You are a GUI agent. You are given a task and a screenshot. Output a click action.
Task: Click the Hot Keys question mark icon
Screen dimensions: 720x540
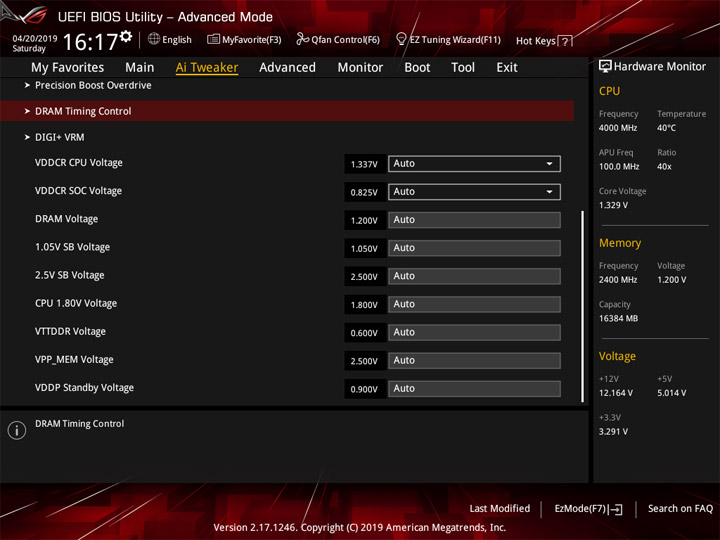click(x=565, y=41)
